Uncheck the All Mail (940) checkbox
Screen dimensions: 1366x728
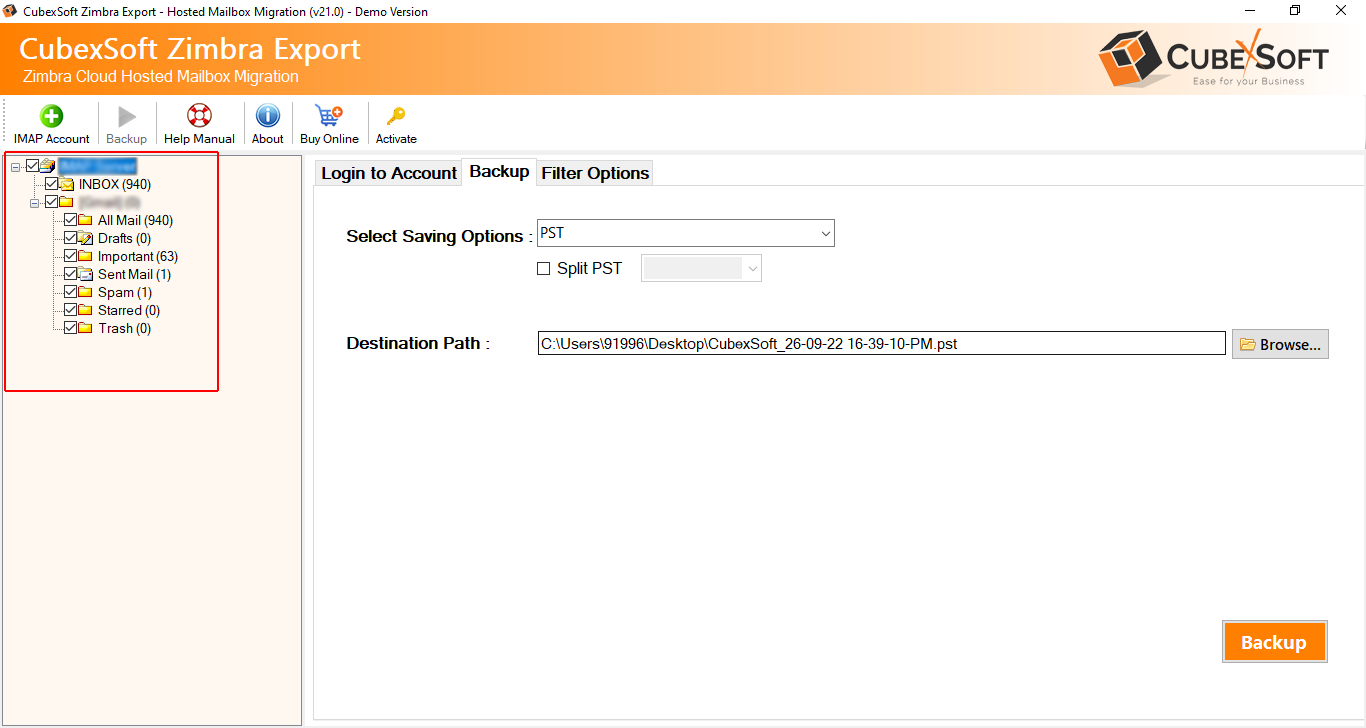pyautogui.click(x=71, y=220)
